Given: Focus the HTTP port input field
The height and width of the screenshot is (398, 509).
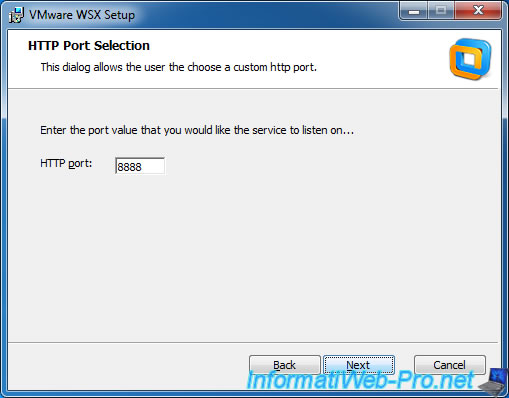Looking at the screenshot, I should [140, 166].
